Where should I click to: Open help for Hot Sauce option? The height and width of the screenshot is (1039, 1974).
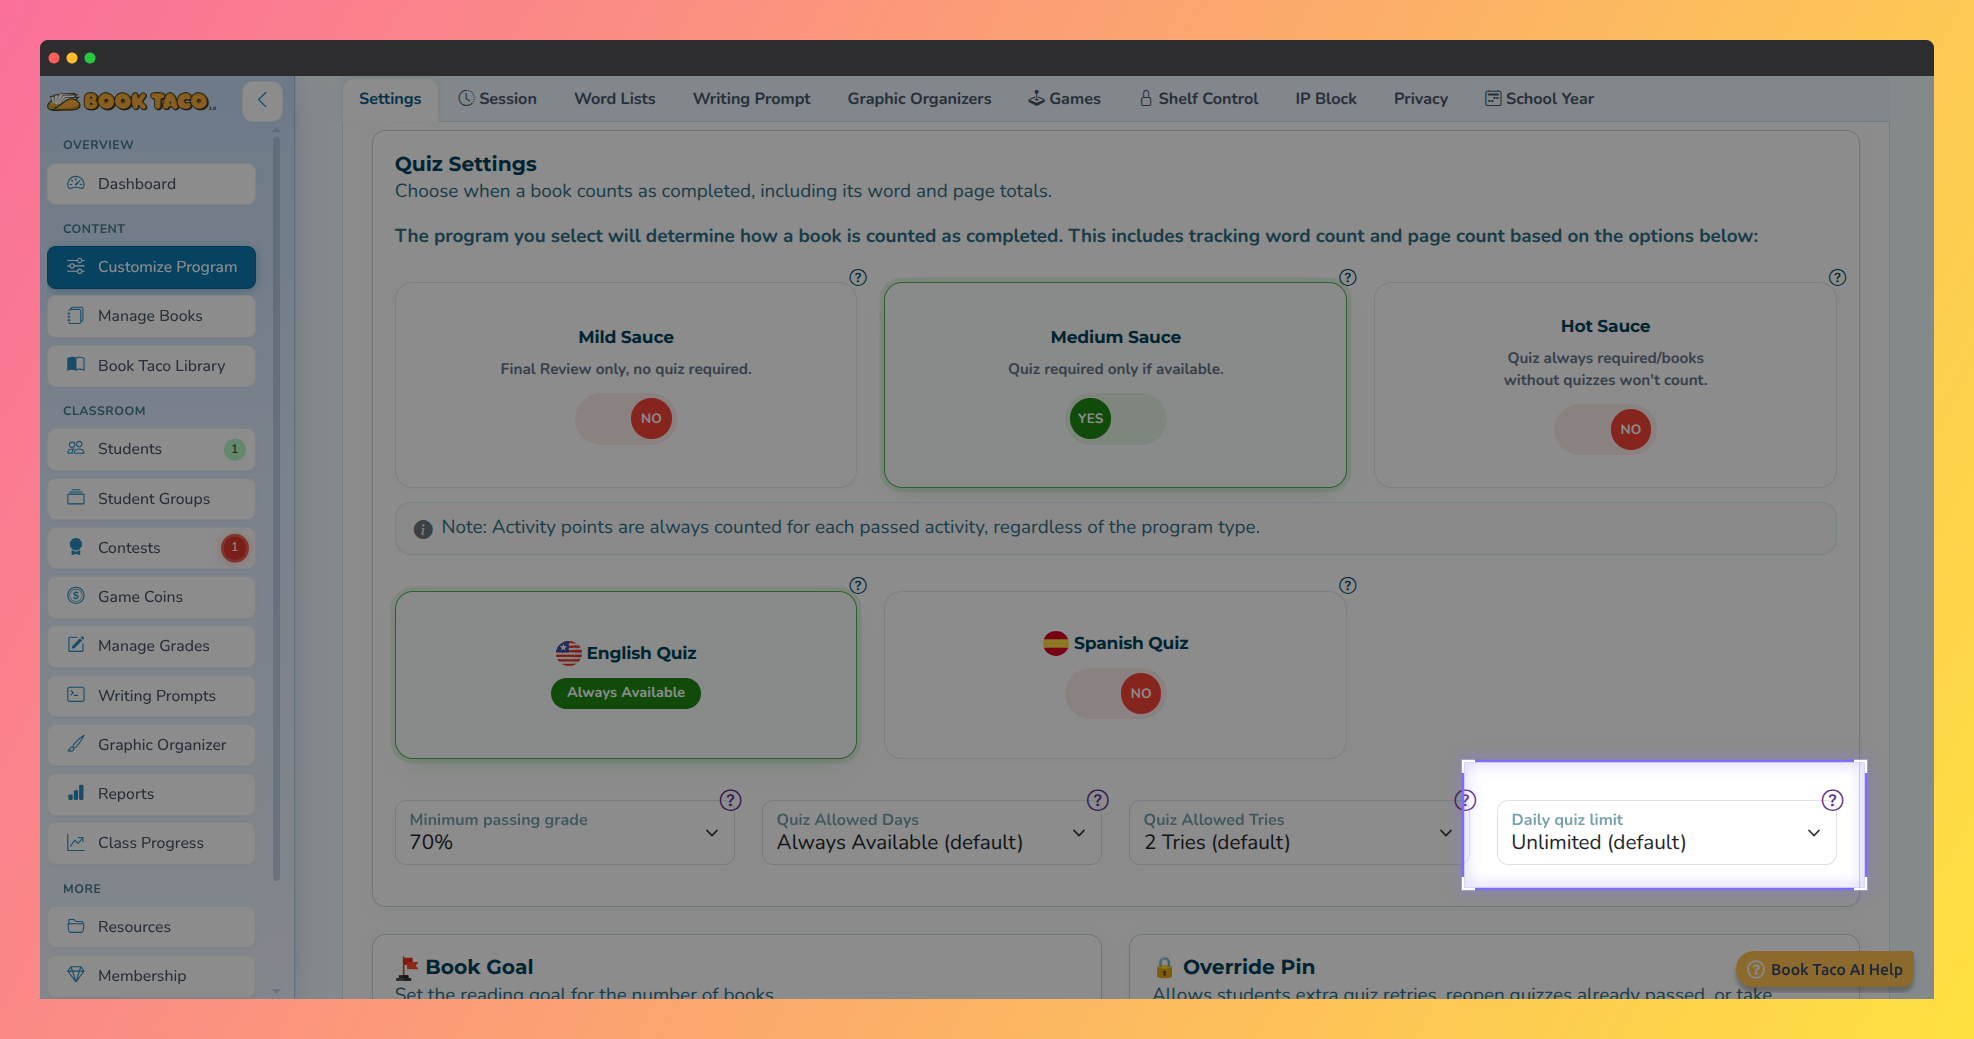coord(1837,278)
